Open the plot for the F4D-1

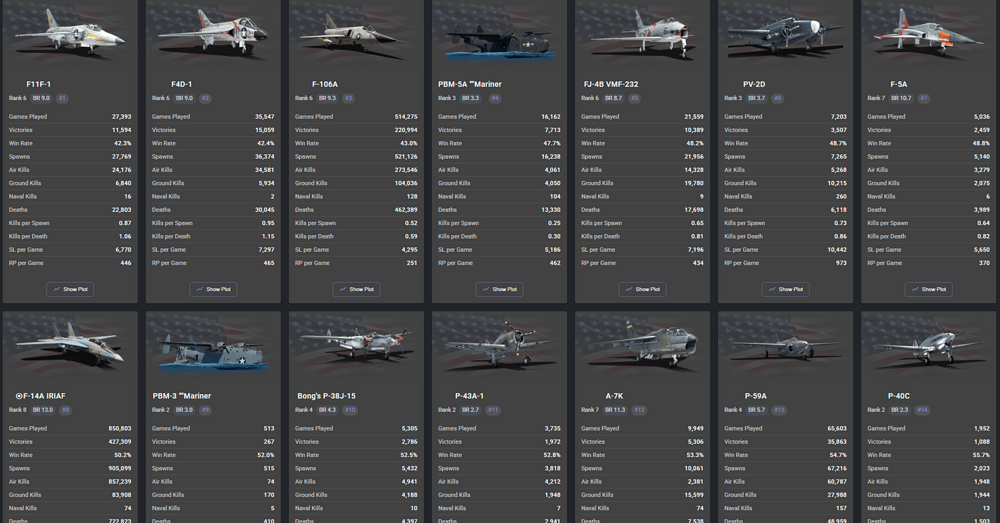point(213,289)
